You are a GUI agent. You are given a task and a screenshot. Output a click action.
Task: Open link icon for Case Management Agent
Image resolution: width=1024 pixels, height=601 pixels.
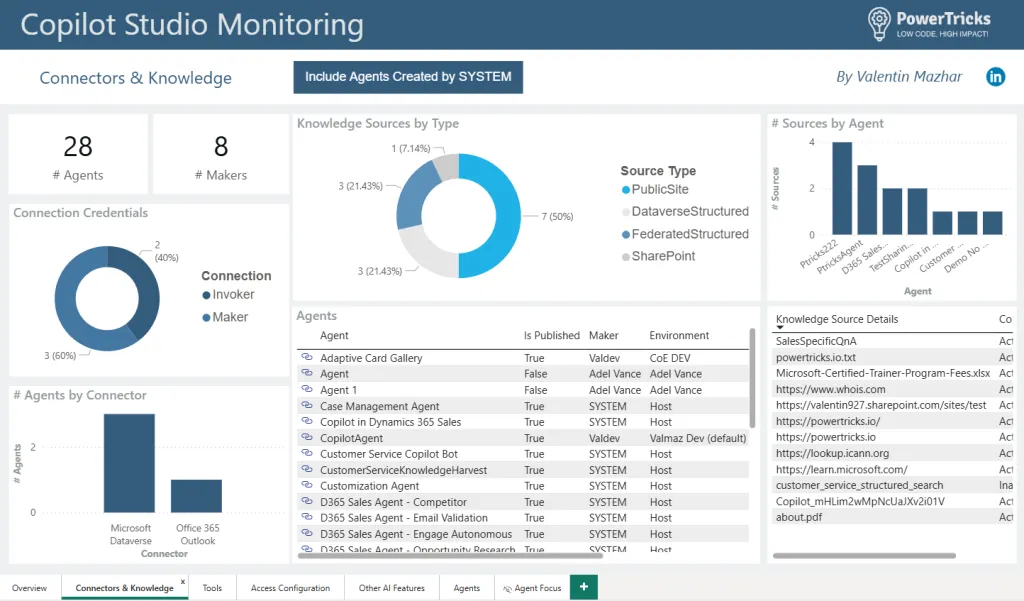(306, 406)
